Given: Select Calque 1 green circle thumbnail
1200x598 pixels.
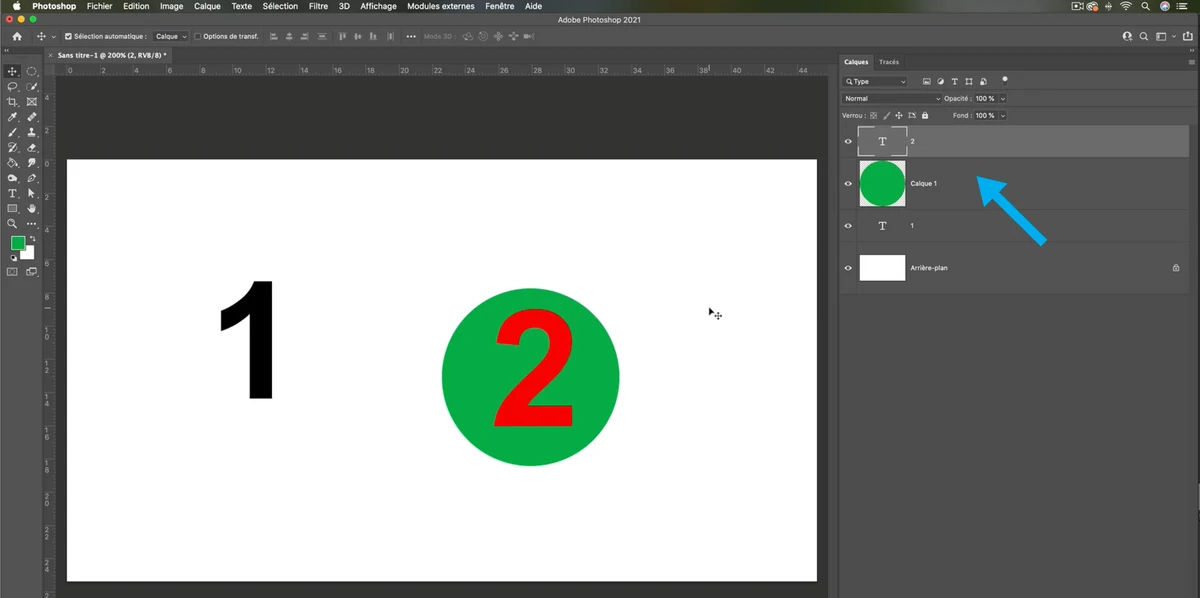Looking at the screenshot, I should click(x=882, y=184).
